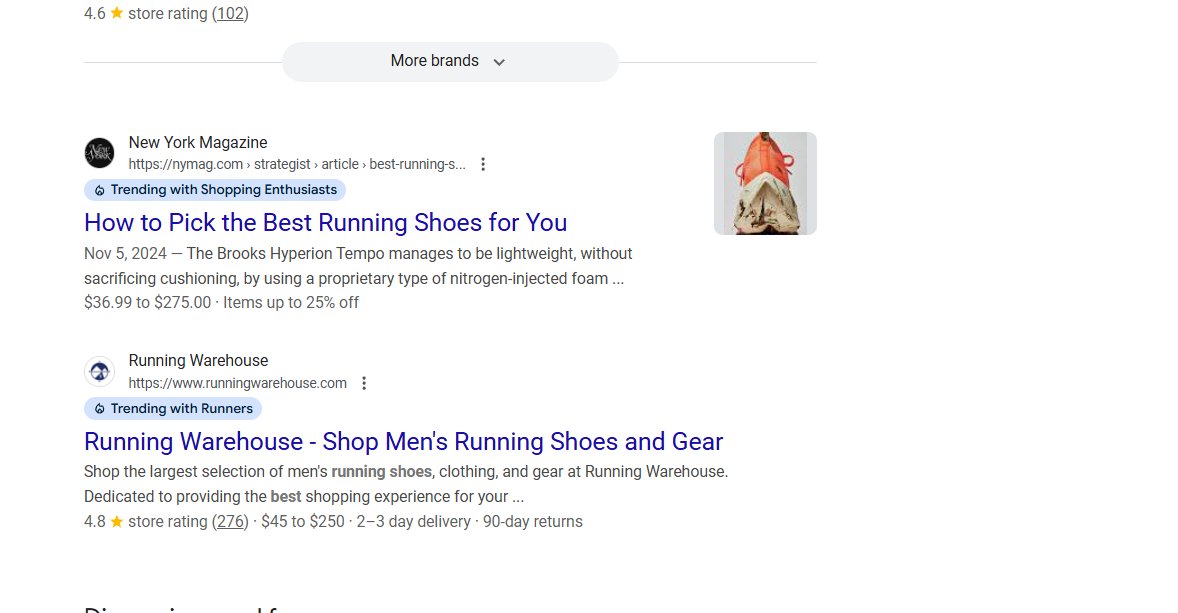Click the $45 to $250 price text
Image resolution: width=1178 pixels, height=613 pixels.
coord(303,521)
